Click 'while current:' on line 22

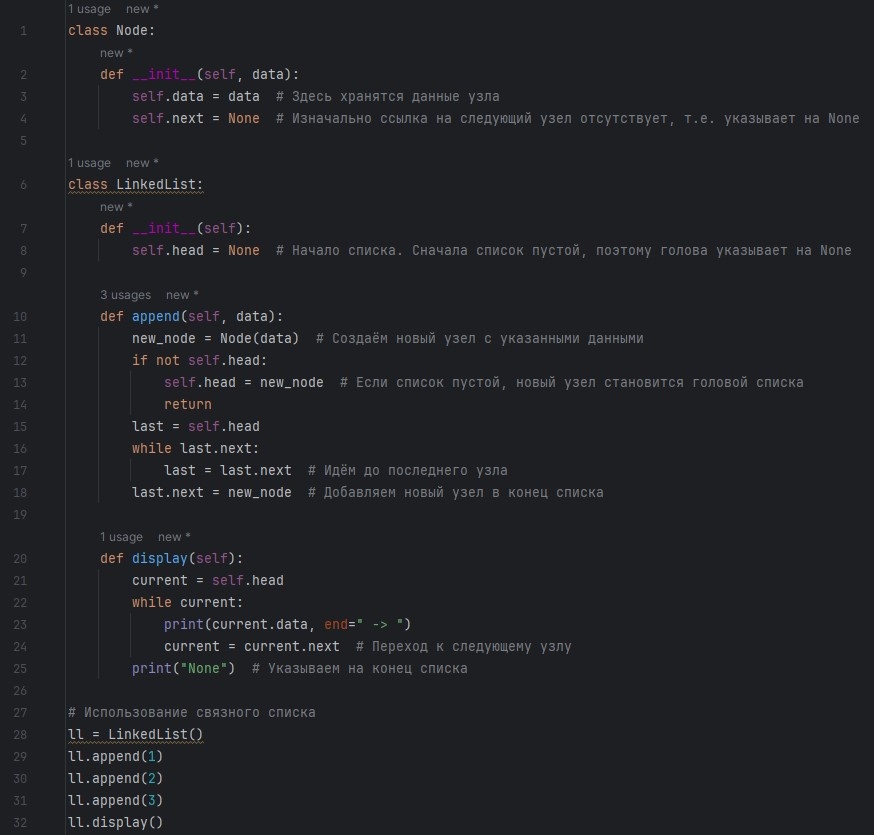pyautogui.click(x=188, y=603)
